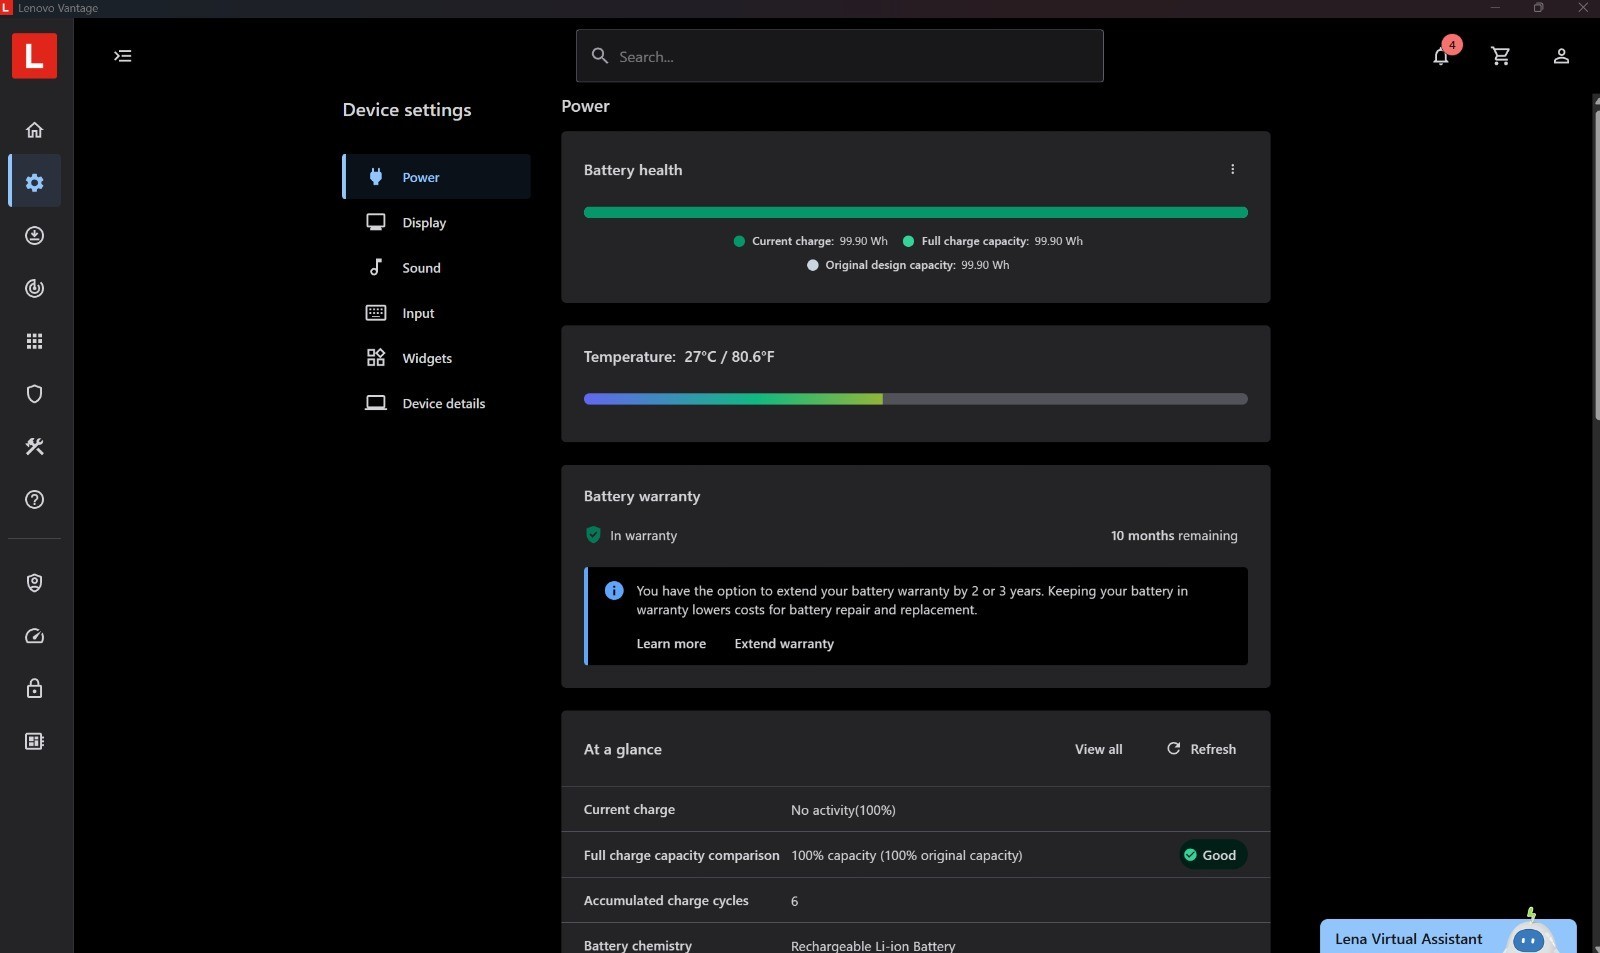Click the Current charge 99.90 Wh legend
The width and height of the screenshot is (1600, 953).
(x=810, y=241)
